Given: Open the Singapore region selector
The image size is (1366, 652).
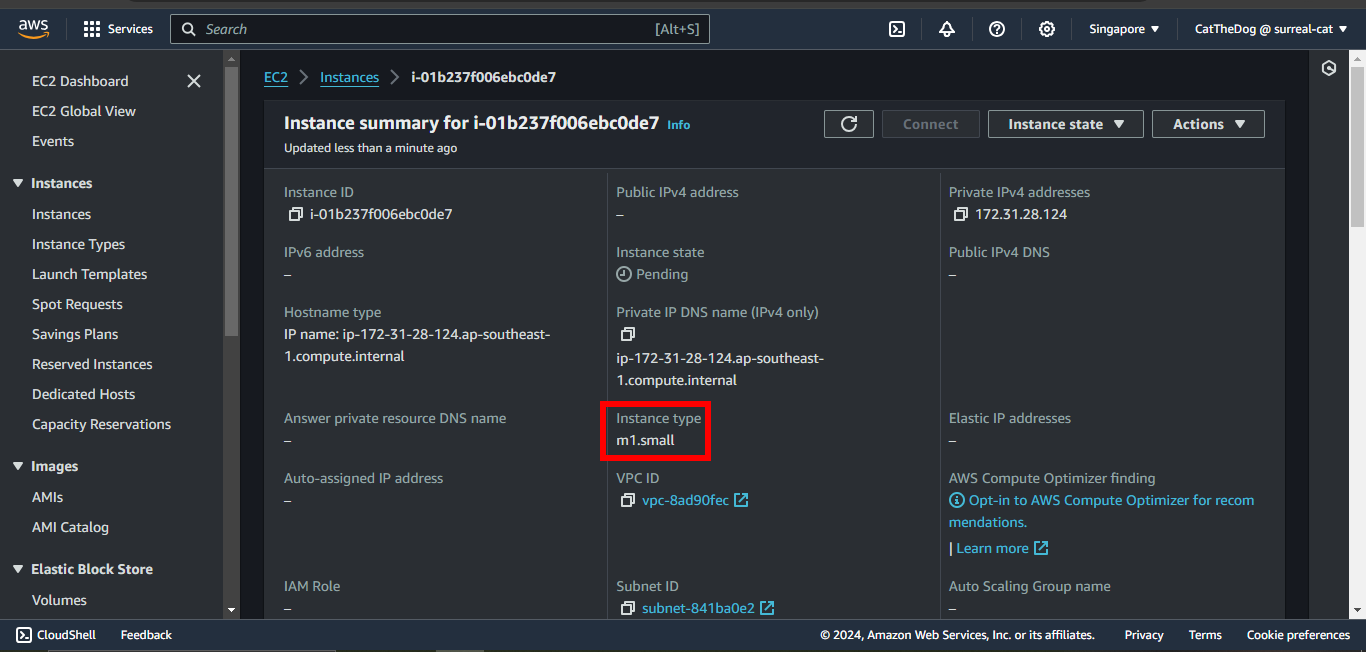Looking at the screenshot, I should point(1124,29).
